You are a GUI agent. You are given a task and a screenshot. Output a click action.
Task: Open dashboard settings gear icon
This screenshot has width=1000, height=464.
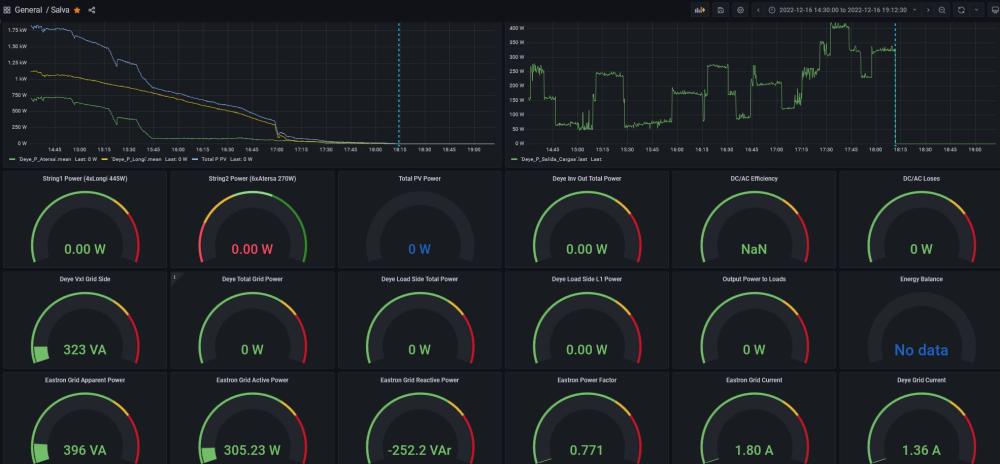click(x=740, y=10)
